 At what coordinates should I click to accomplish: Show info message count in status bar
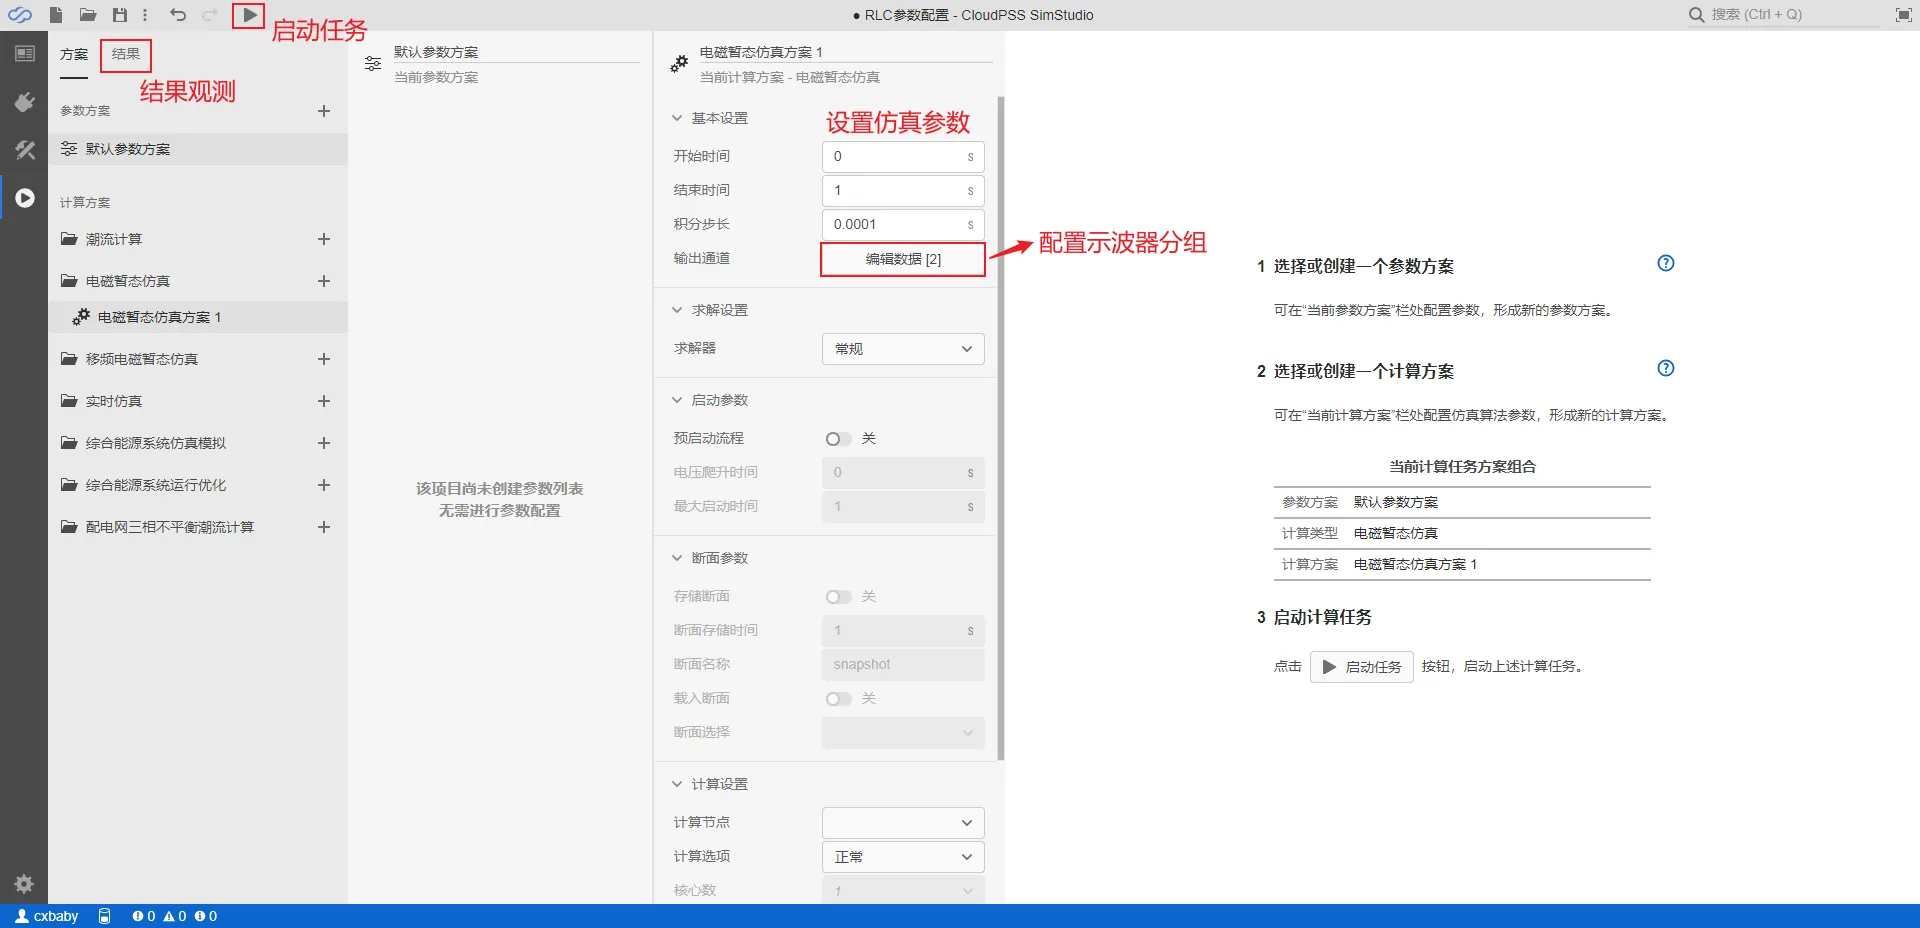coord(206,916)
